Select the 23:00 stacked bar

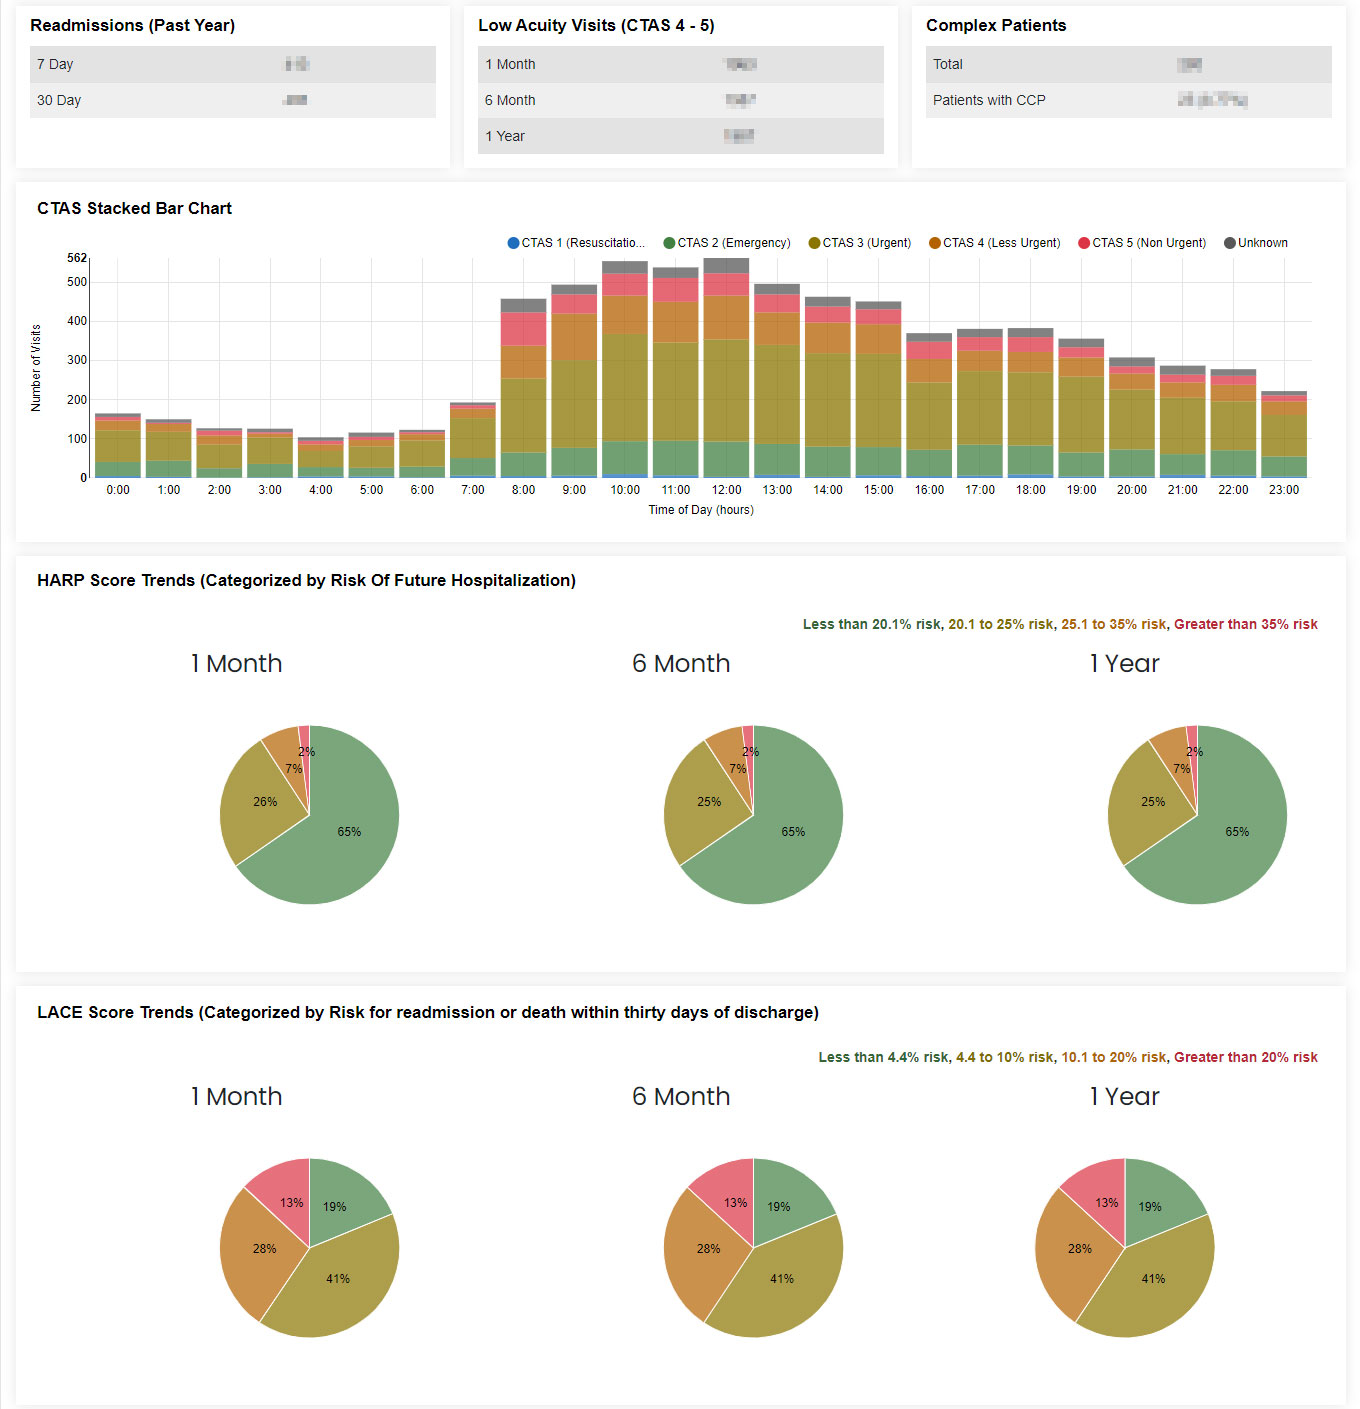[1284, 434]
